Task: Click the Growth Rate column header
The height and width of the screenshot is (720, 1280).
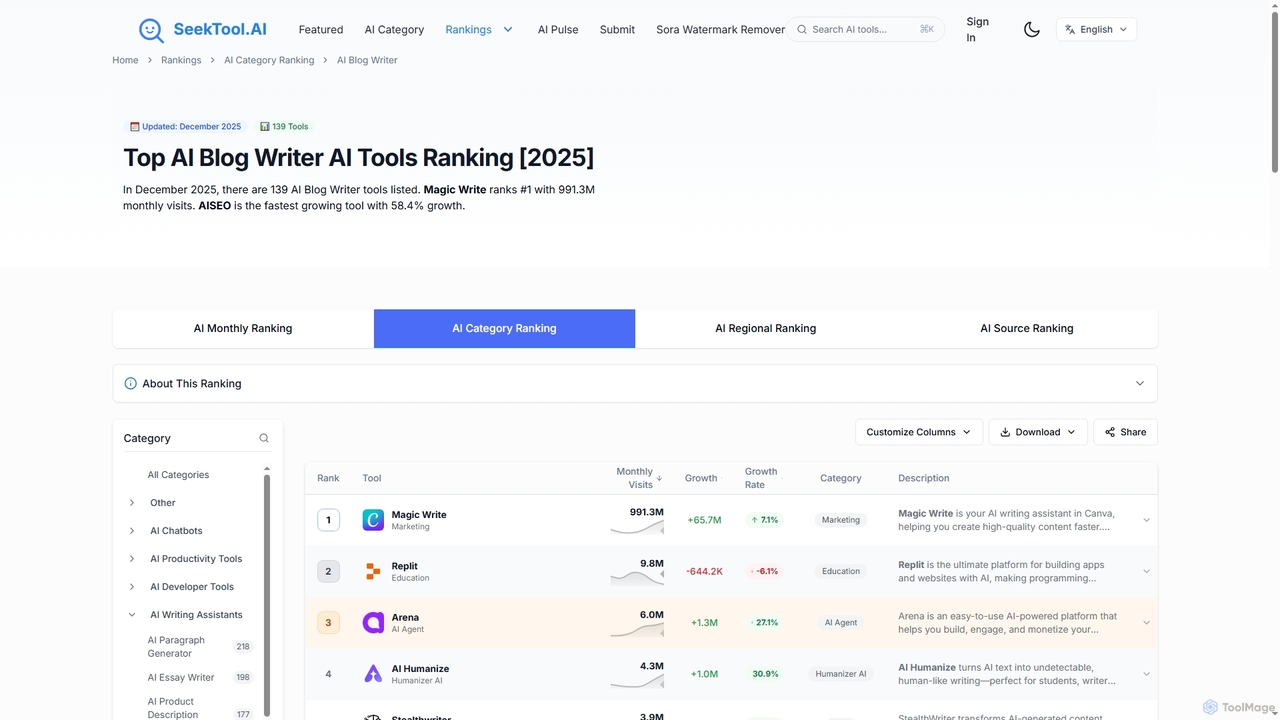Action: (761, 478)
